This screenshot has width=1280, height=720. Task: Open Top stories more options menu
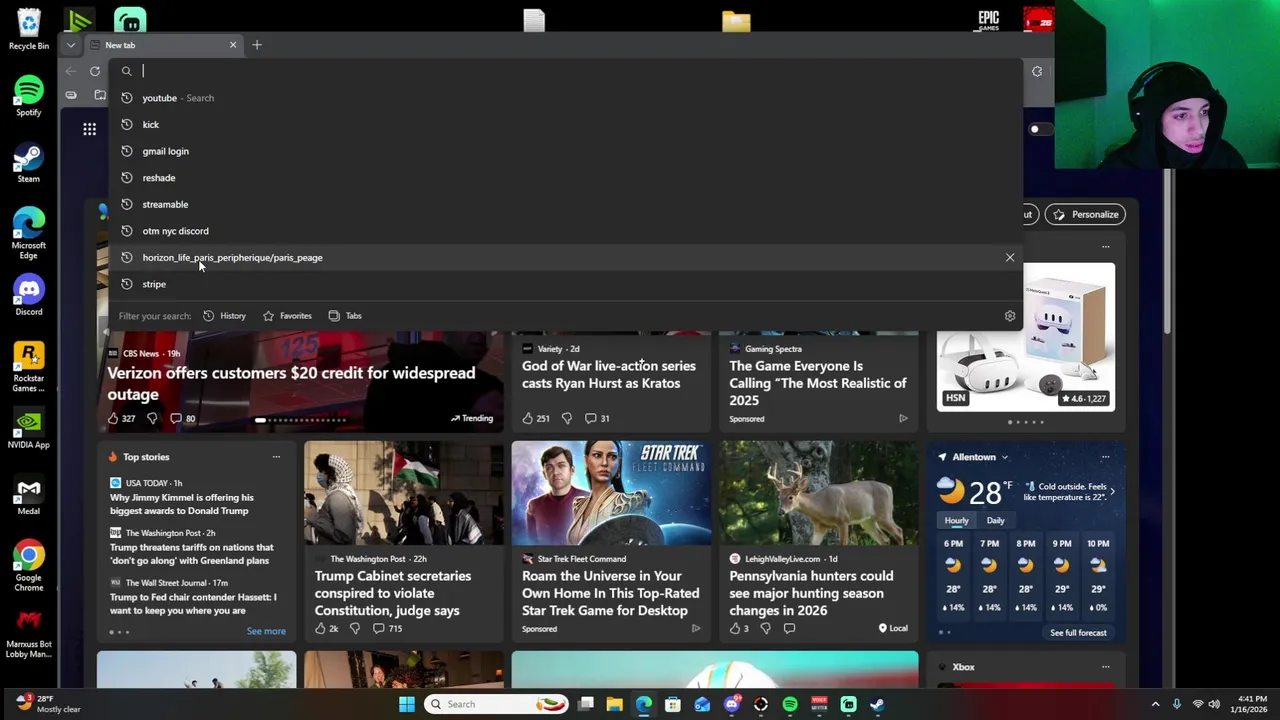pyautogui.click(x=276, y=457)
